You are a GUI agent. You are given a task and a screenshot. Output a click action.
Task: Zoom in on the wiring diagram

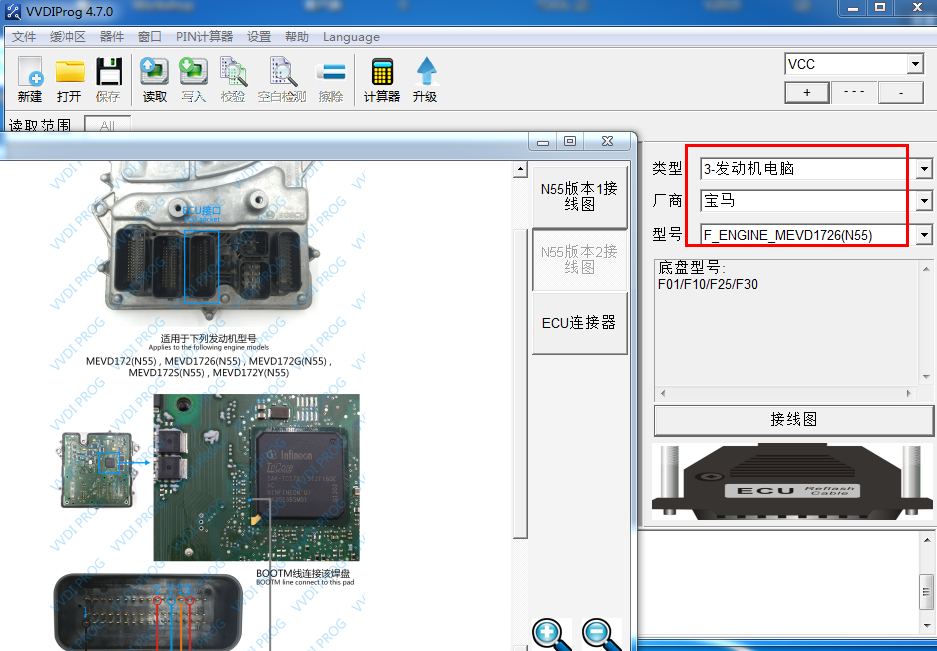tap(550, 633)
